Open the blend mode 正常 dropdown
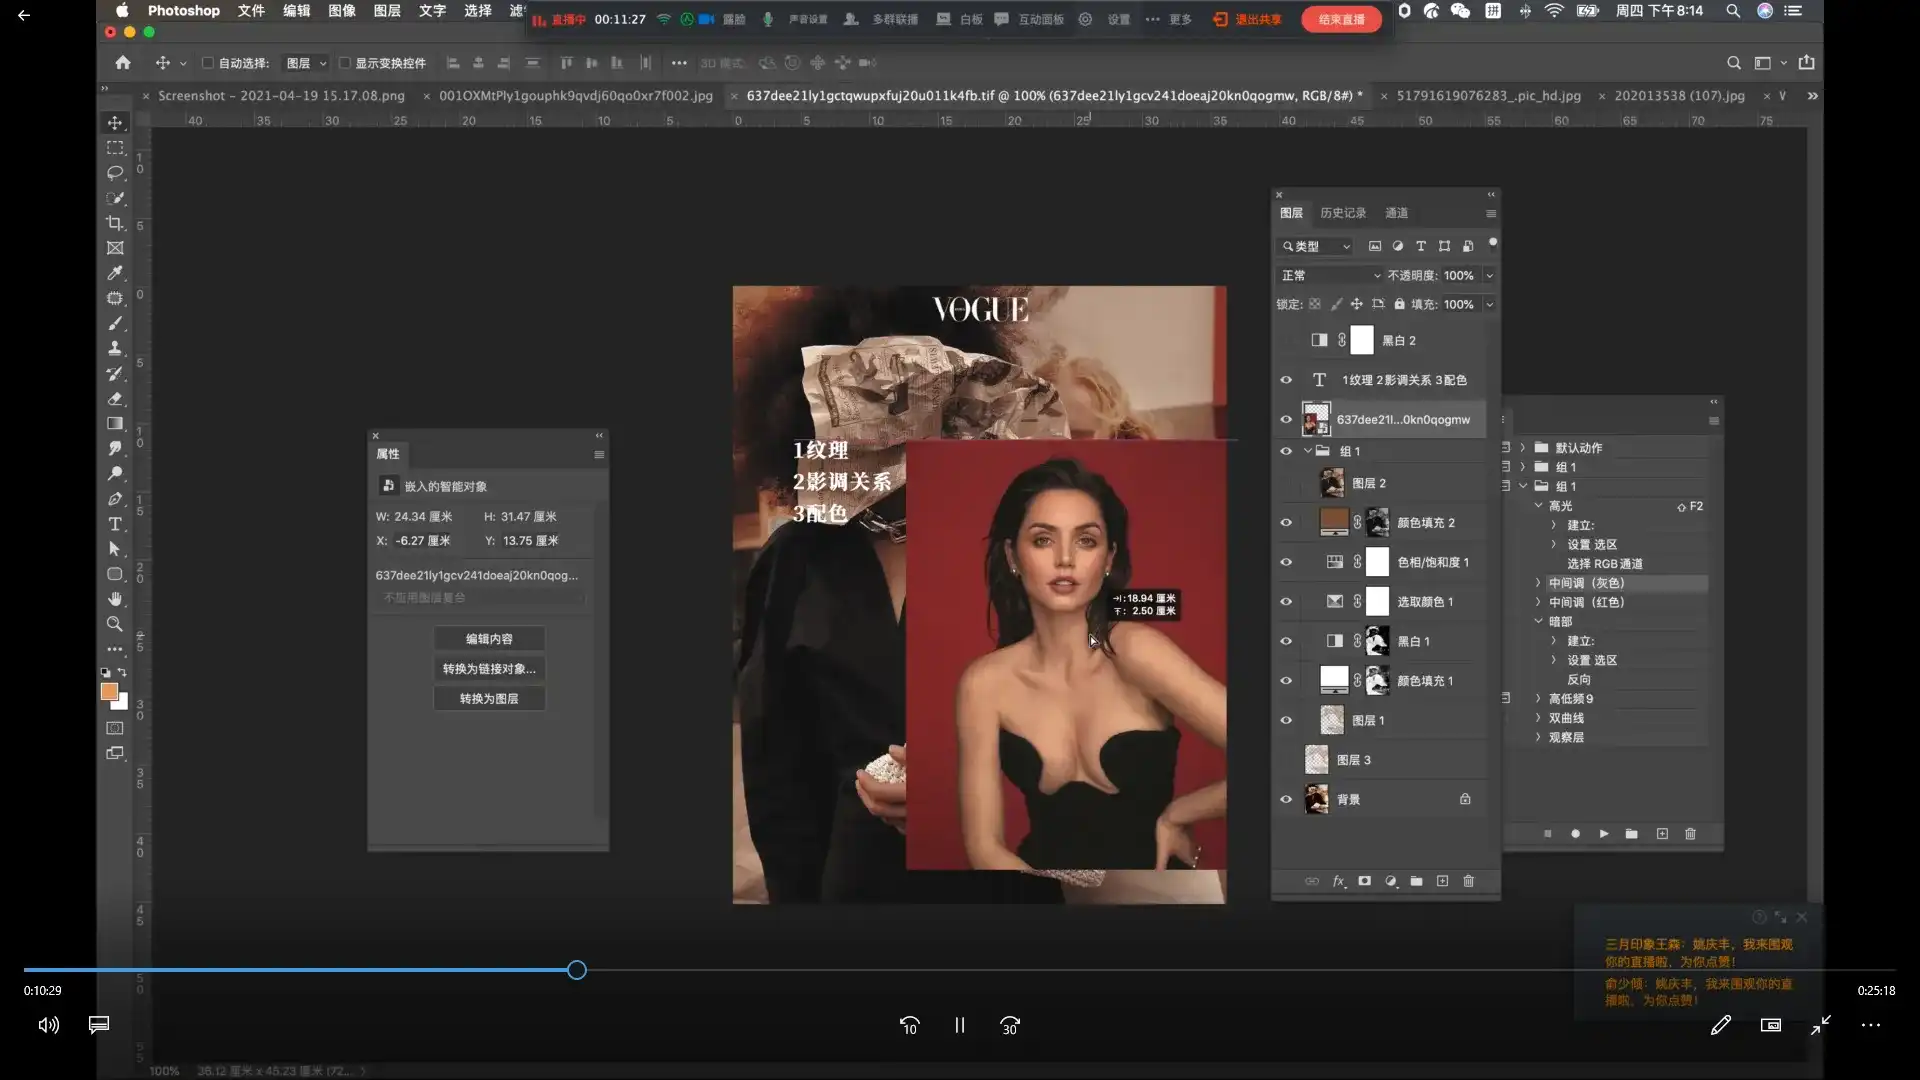The width and height of the screenshot is (1920, 1080). point(1330,275)
